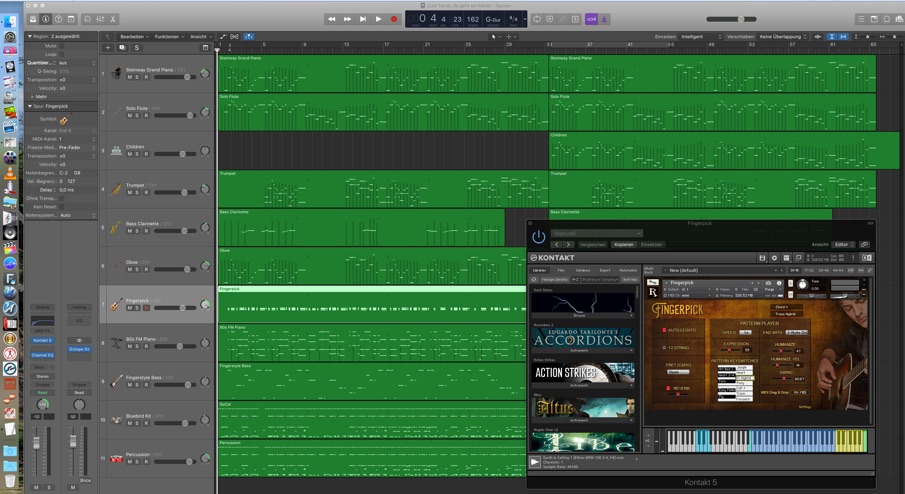This screenshot has height=494, width=905.
Task: Open Smart Controls button
Action: click(87, 19)
